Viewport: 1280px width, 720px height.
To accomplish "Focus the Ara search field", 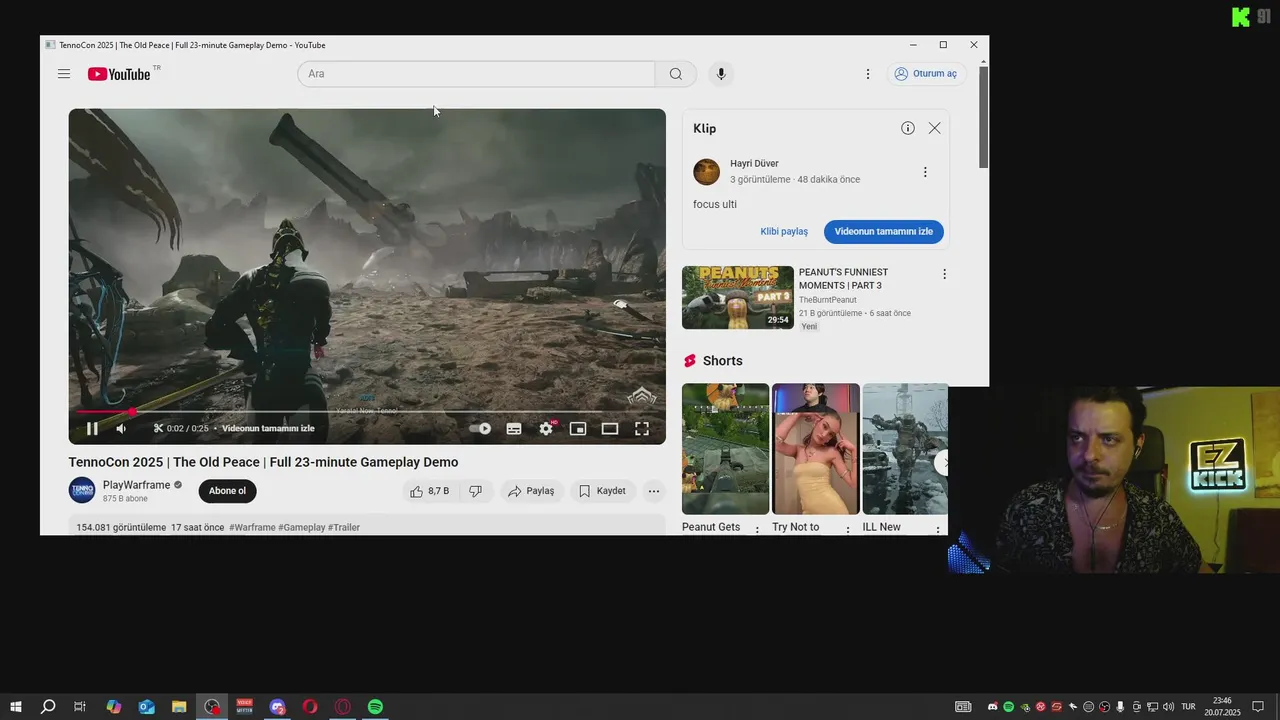I will click(476, 74).
